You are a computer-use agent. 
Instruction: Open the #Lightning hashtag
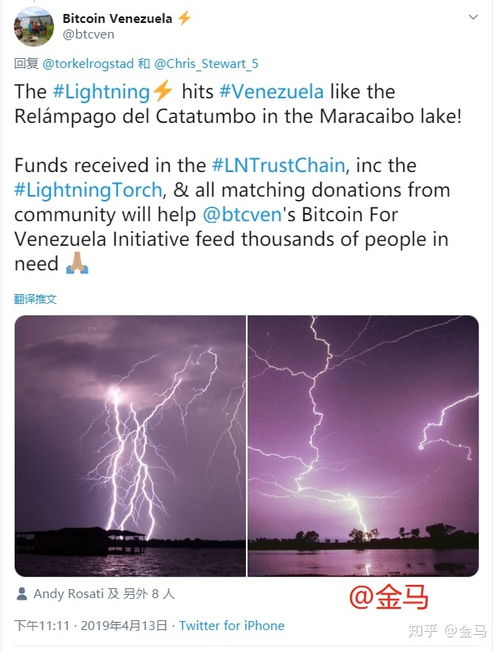[x=101, y=92]
